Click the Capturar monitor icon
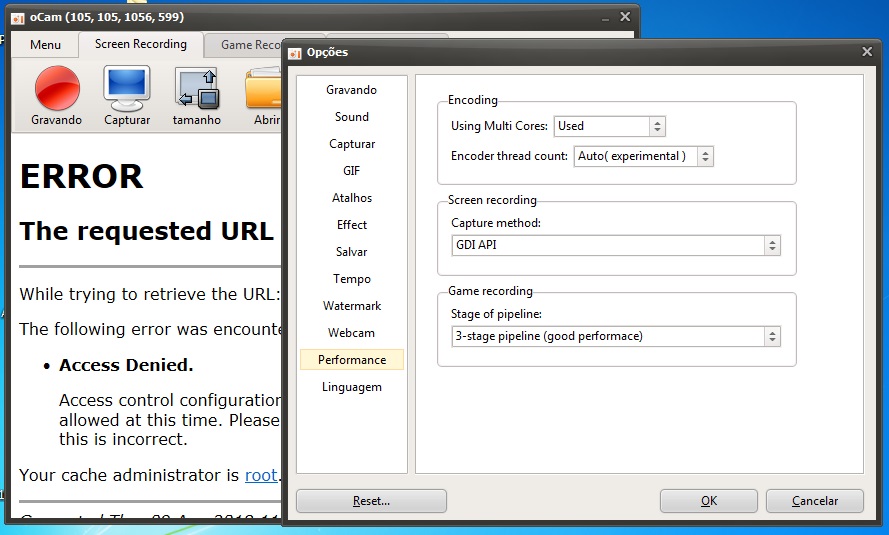The width and height of the screenshot is (889, 535). tap(127, 88)
